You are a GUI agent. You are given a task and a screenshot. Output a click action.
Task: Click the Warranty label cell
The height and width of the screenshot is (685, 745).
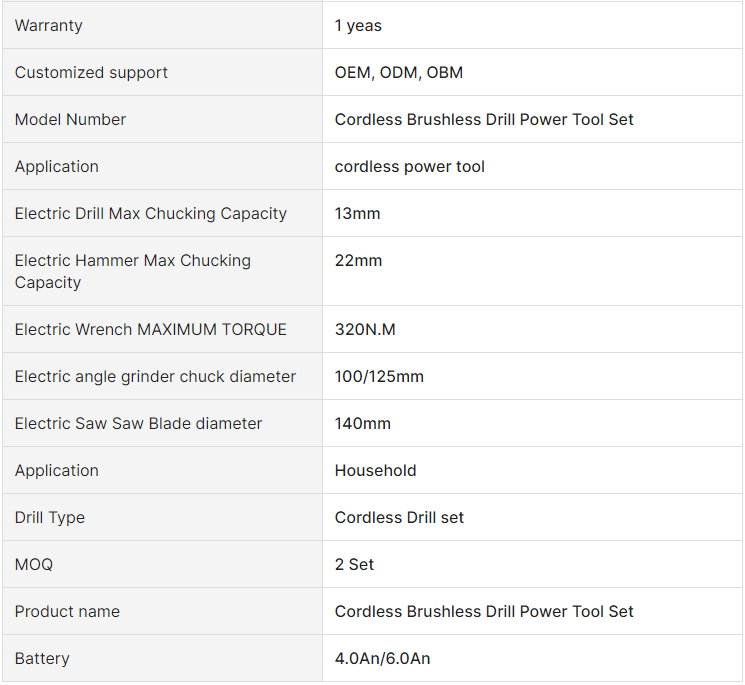(x=48, y=26)
